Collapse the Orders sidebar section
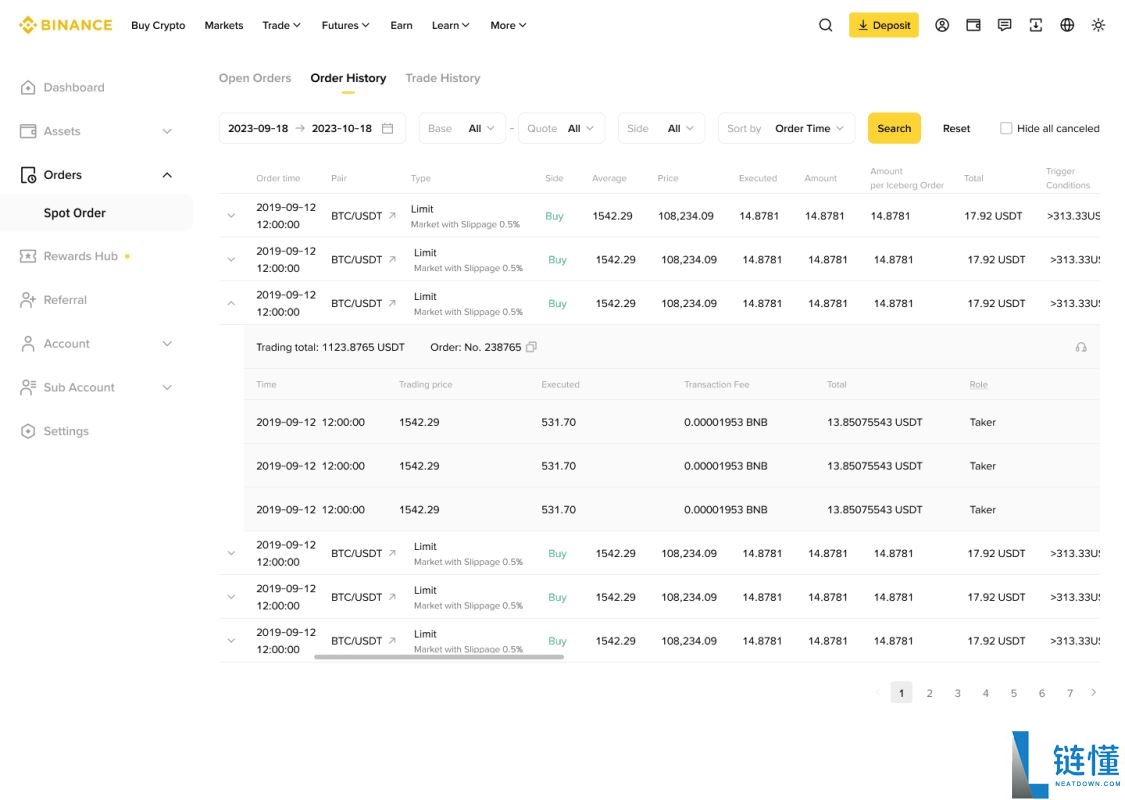Viewport: 1125px width, 800px height. (167, 175)
